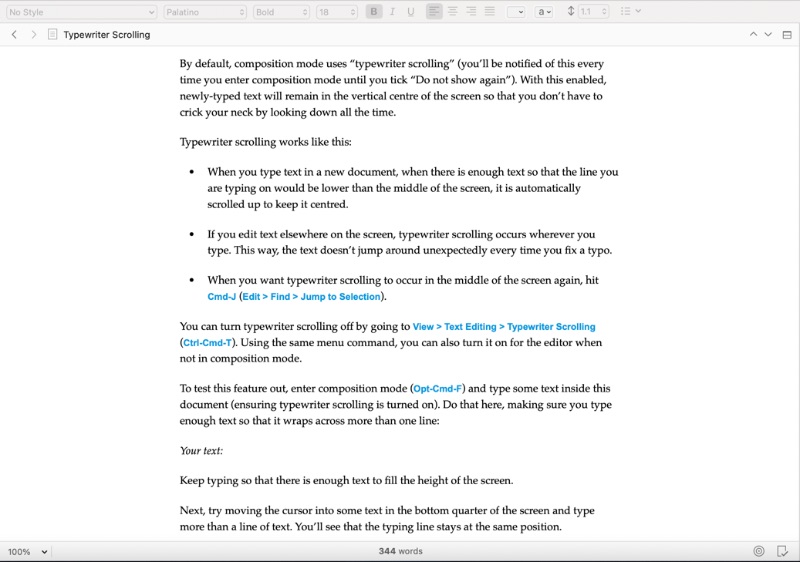Open the 1.1 line spacing dropdown
Screen dimensions: 800x562
pos(593,12)
